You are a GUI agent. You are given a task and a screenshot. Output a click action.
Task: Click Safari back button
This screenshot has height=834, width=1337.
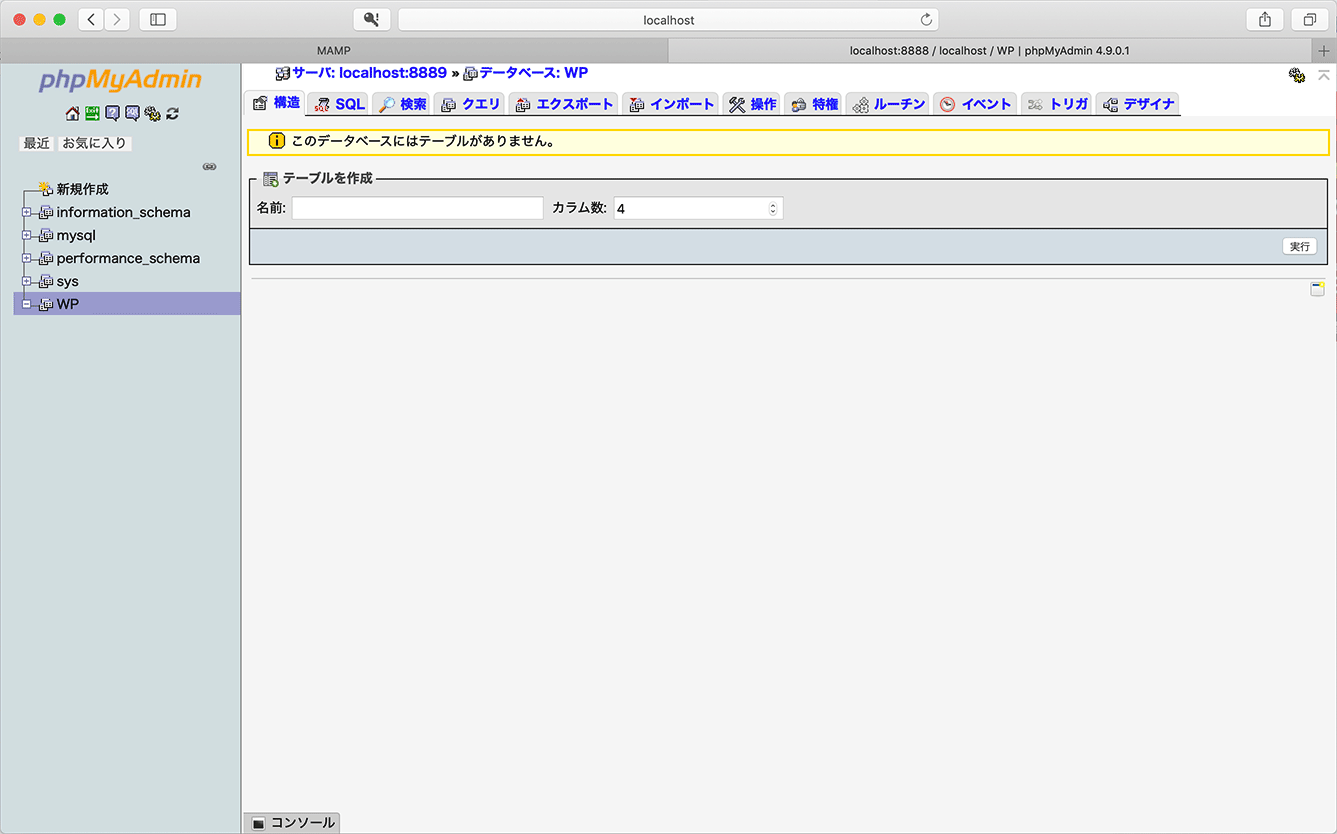91,19
